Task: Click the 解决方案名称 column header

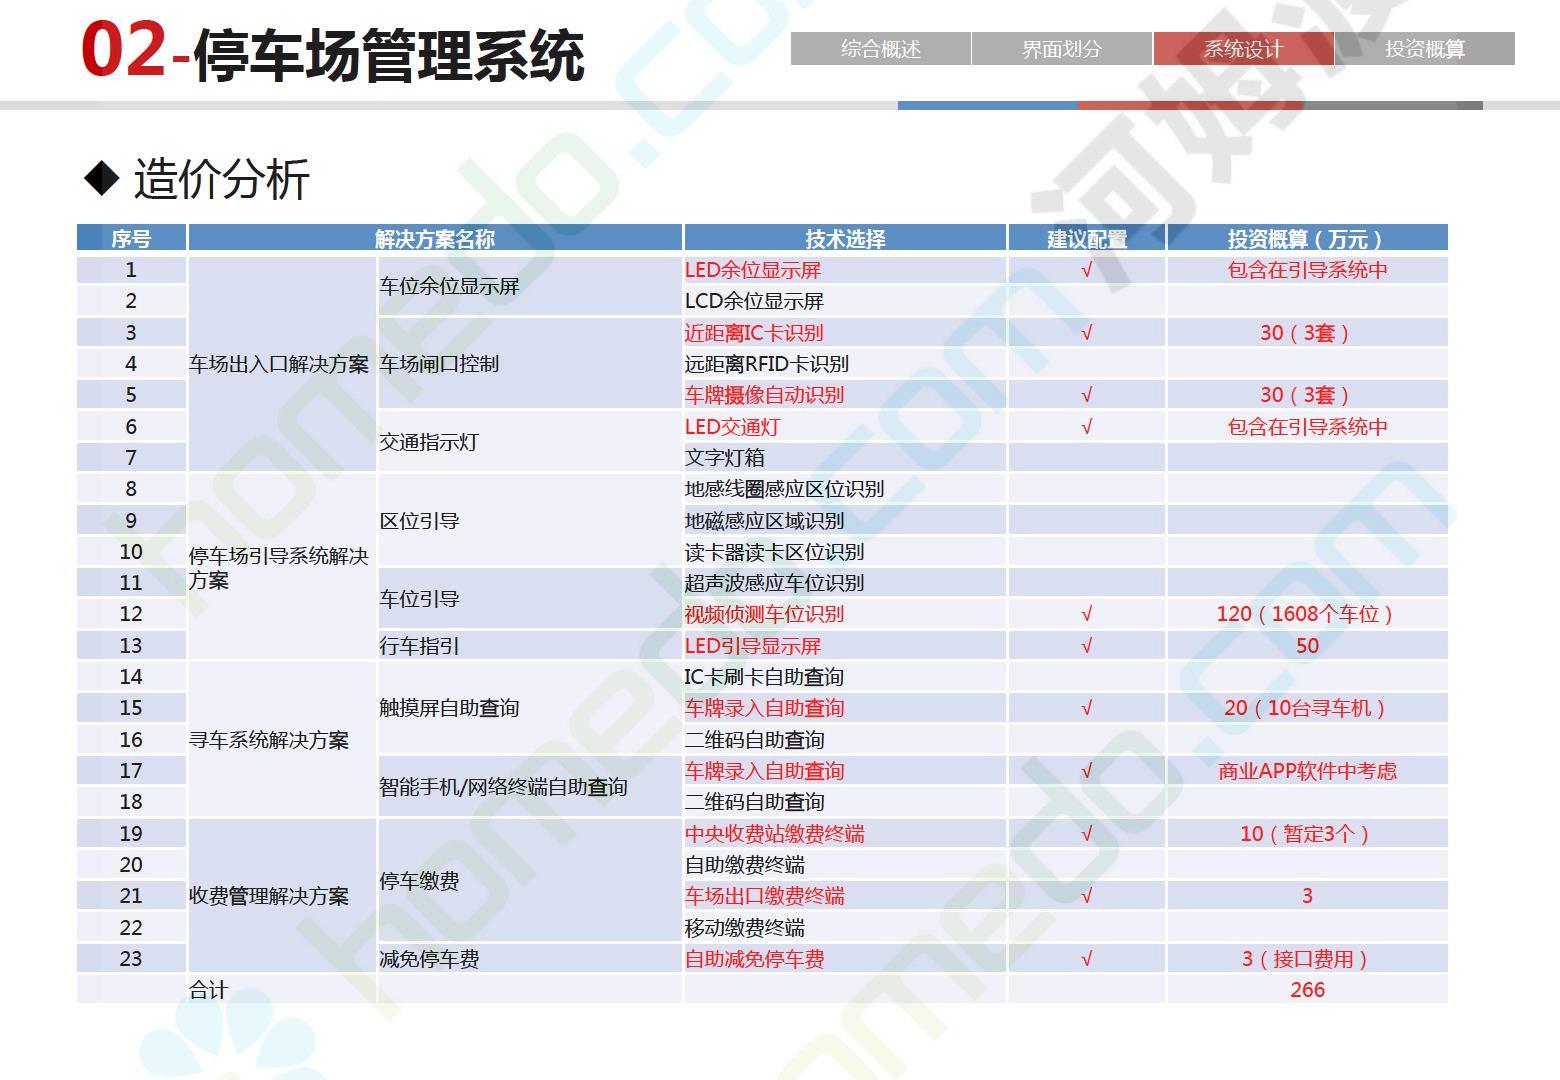Action: coord(435,239)
